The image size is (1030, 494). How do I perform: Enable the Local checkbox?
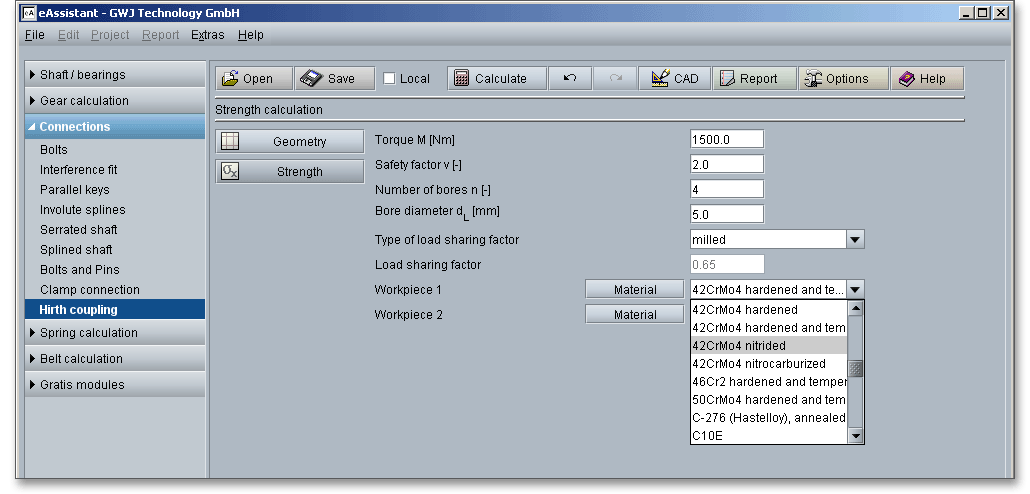[390, 79]
